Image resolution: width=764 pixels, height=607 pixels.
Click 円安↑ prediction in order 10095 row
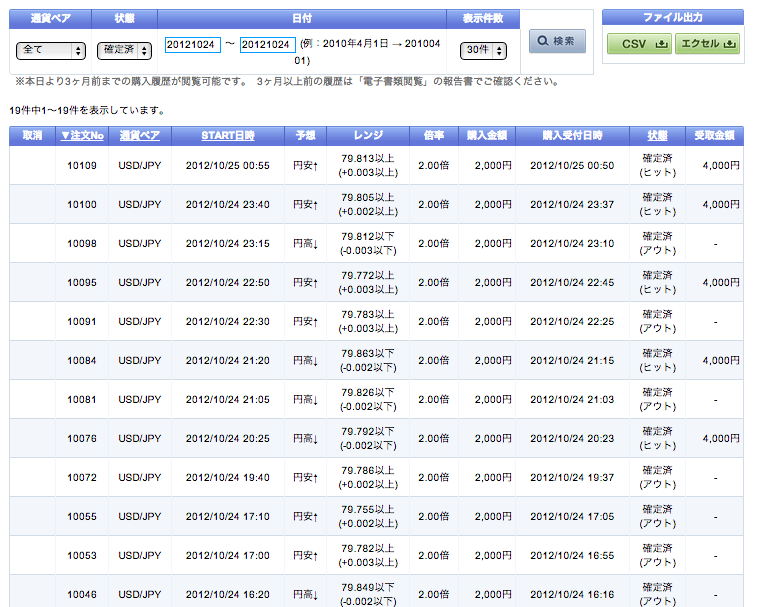[306, 283]
